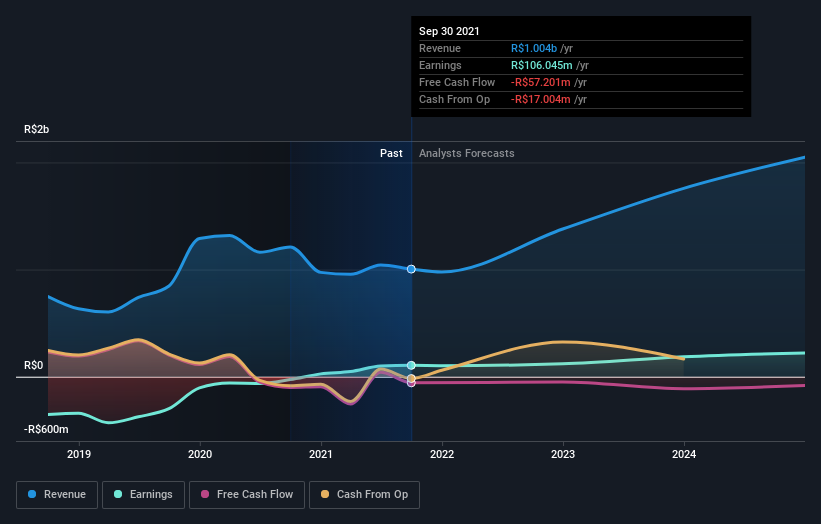821x524 pixels.
Task: Click the teal Earnings legend dot
Action: pos(118,494)
